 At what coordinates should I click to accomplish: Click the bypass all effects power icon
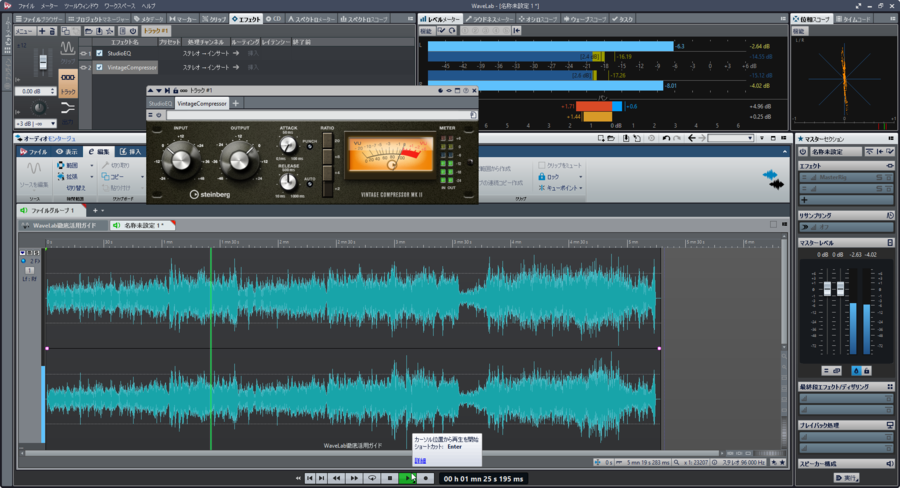[133, 31]
